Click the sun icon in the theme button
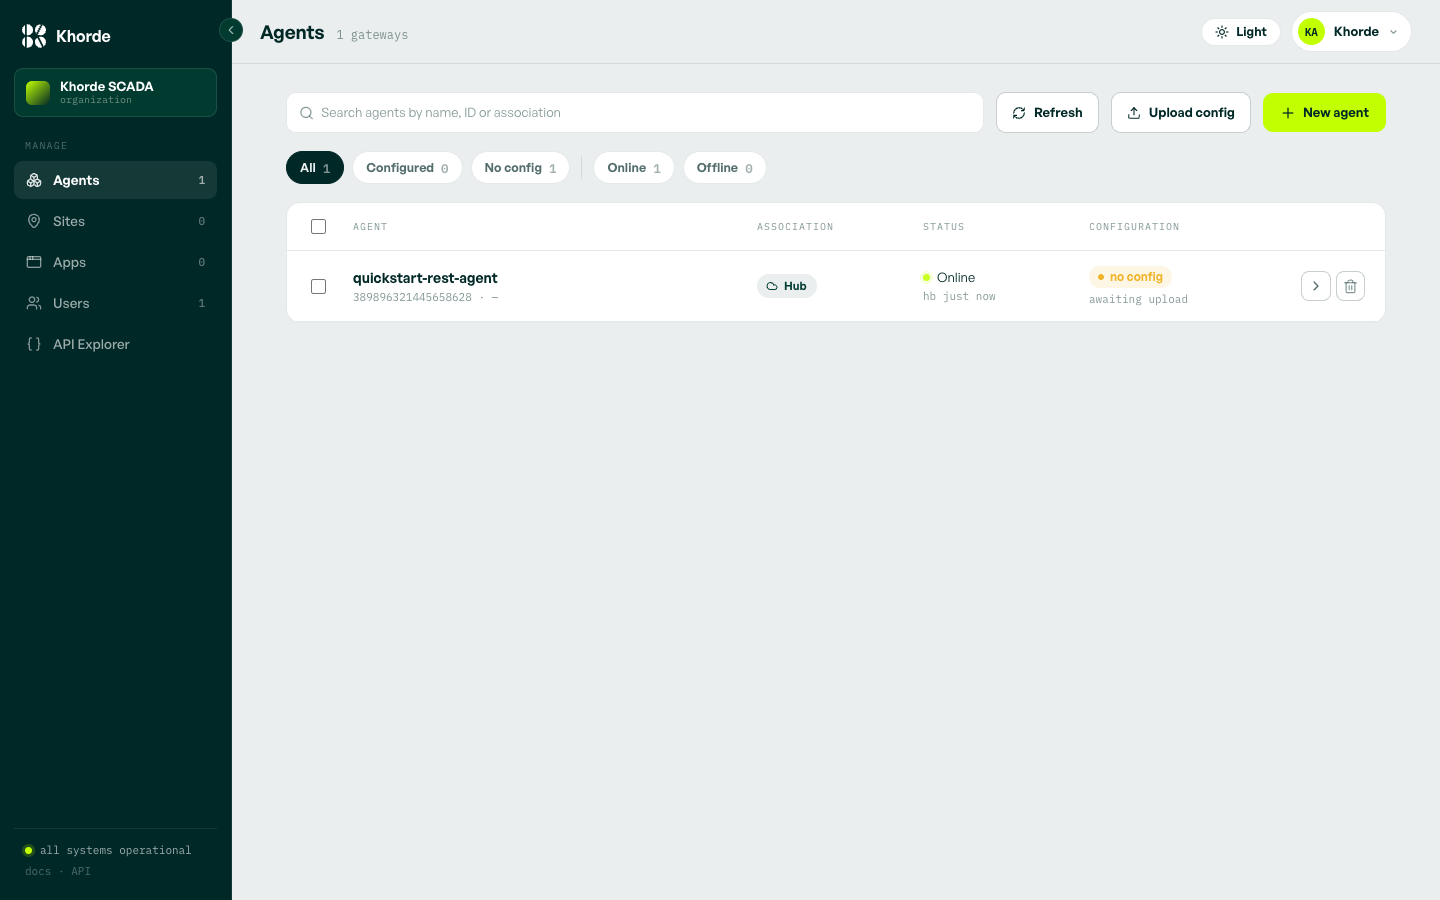Viewport: 1440px width, 900px height. tap(1222, 32)
